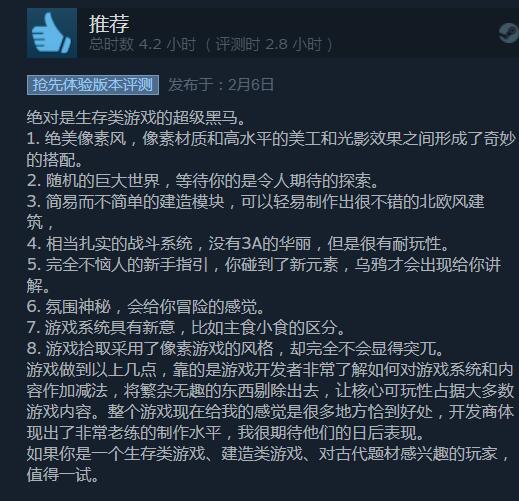Click the closing words 值得一试
The image size is (519, 501).
(63, 475)
